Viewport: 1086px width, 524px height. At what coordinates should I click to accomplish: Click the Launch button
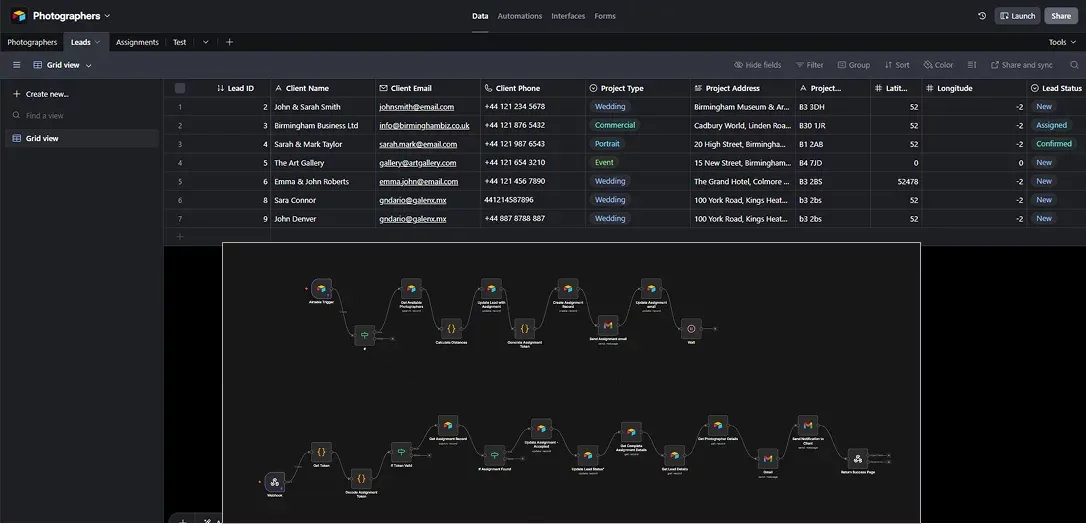[x=1017, y=16]
